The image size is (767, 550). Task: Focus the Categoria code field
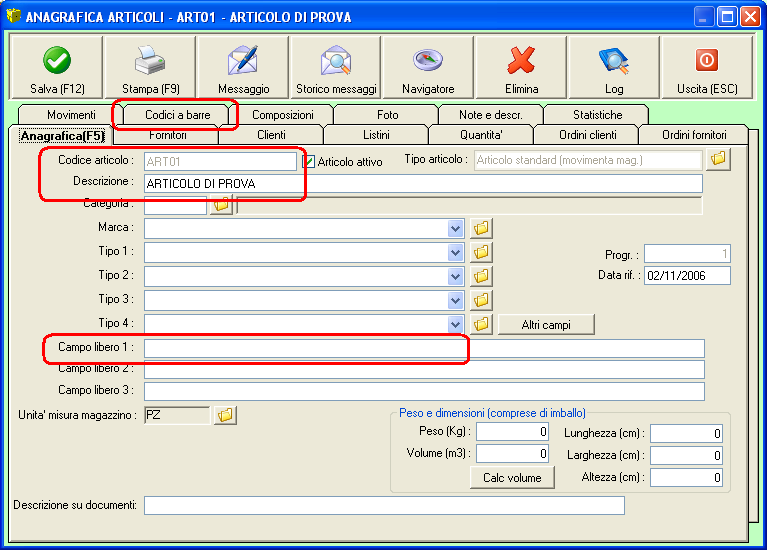(176, 205)
